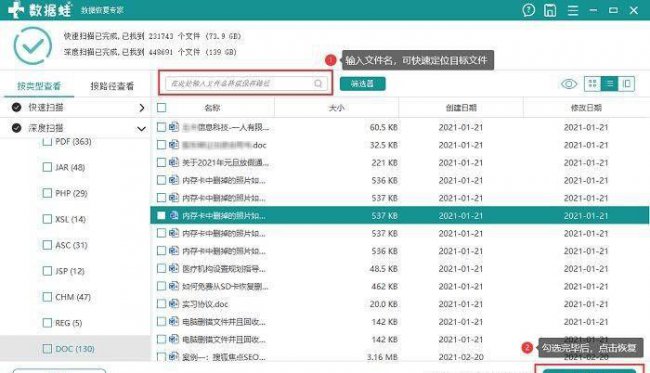The width and height of the screenshot is (650, 373).
Task: Click Word icon of 案例一：搜狐焦点SEO file
Action: pyautogui.click(x=174, y=356)
